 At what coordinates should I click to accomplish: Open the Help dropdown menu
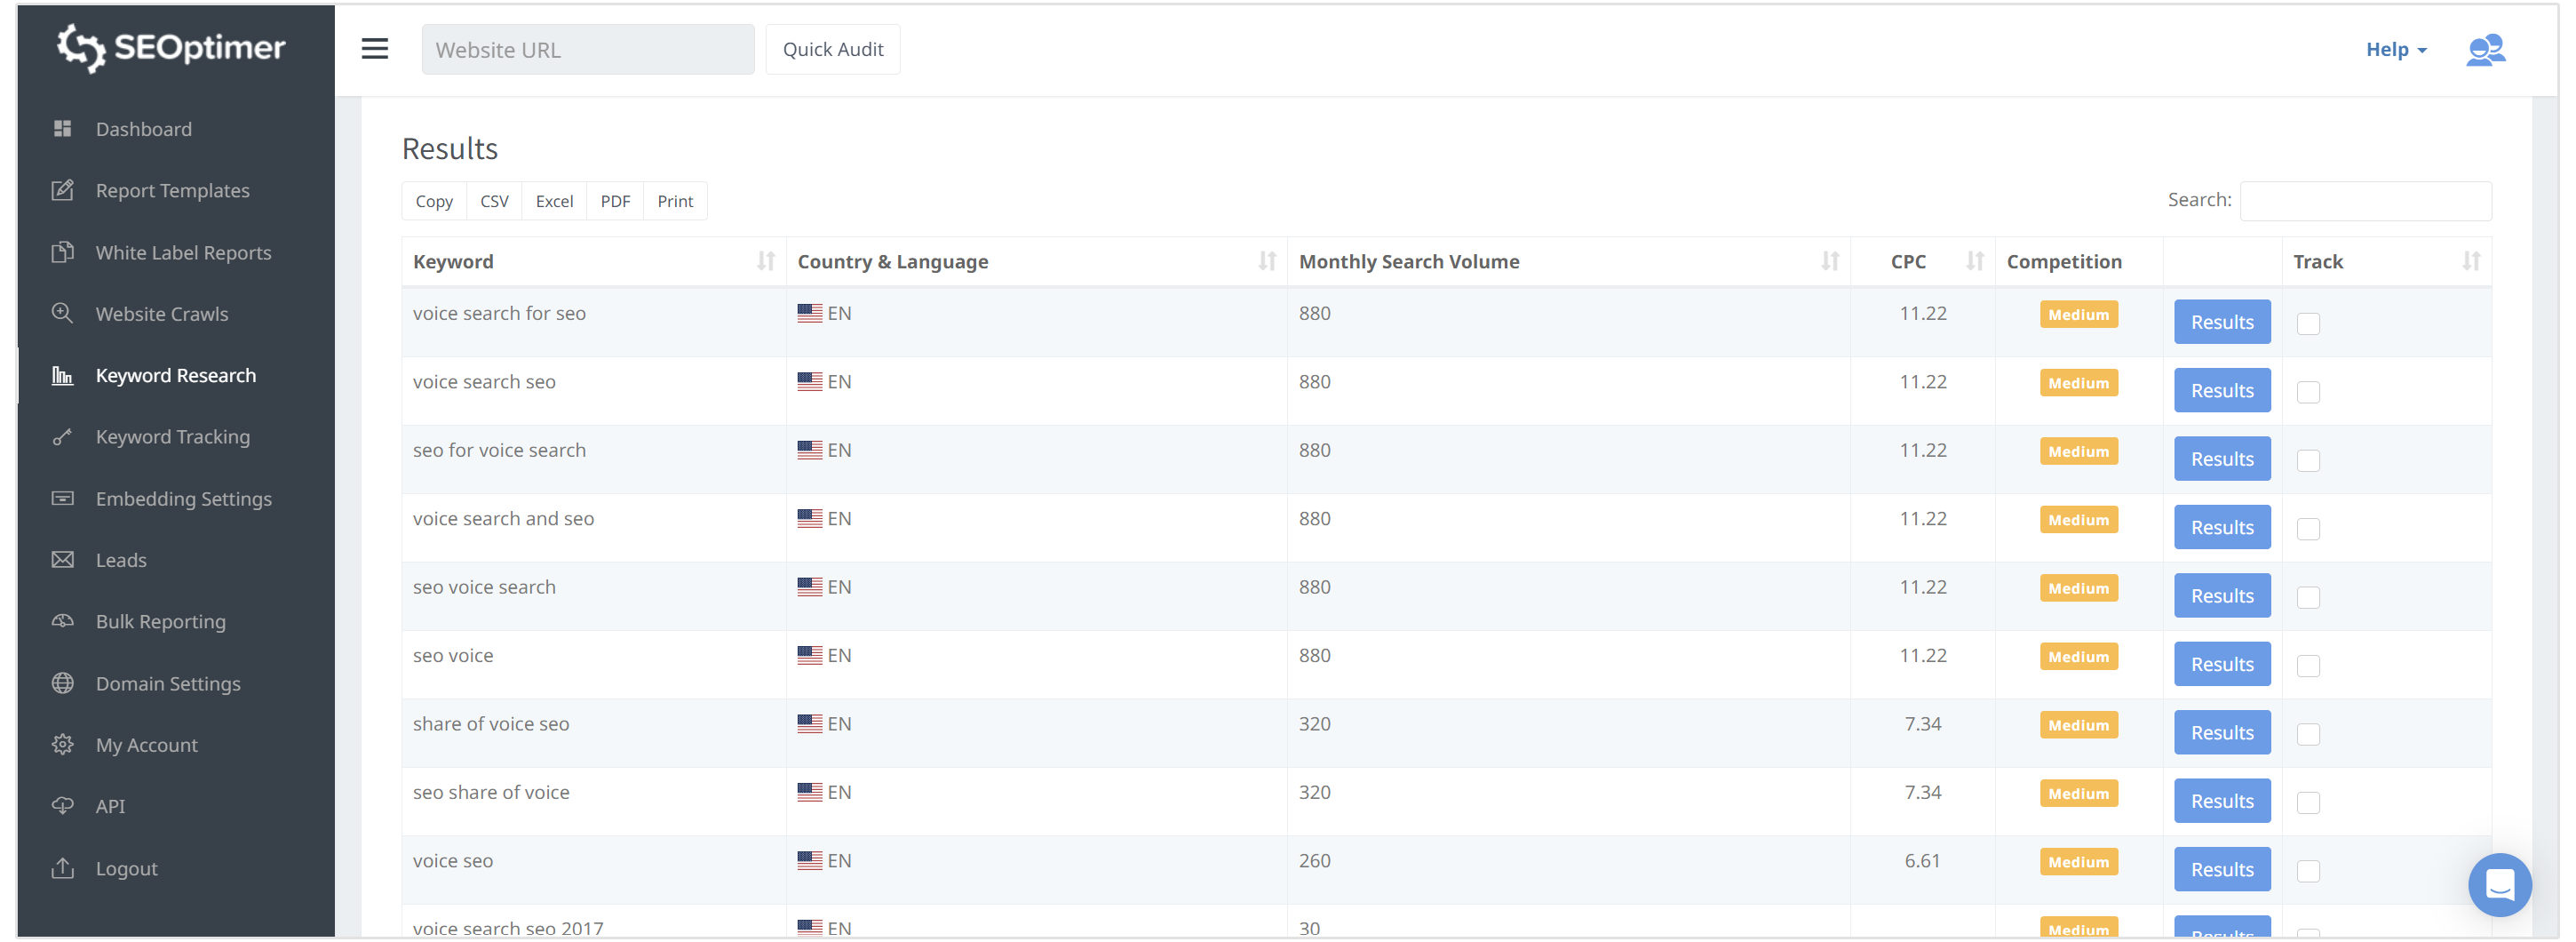tap(2395, 49)
